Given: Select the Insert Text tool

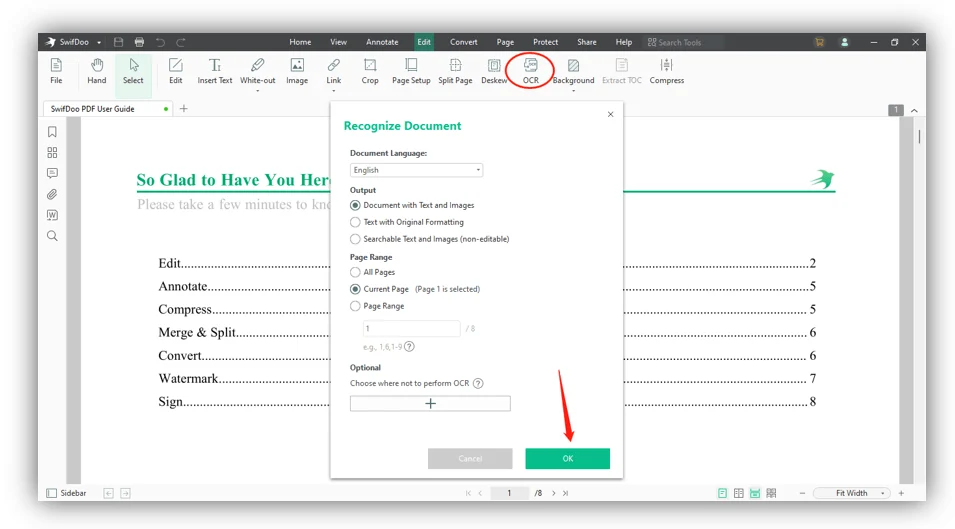Looking at the screenshot, I should tap(214, 71).
